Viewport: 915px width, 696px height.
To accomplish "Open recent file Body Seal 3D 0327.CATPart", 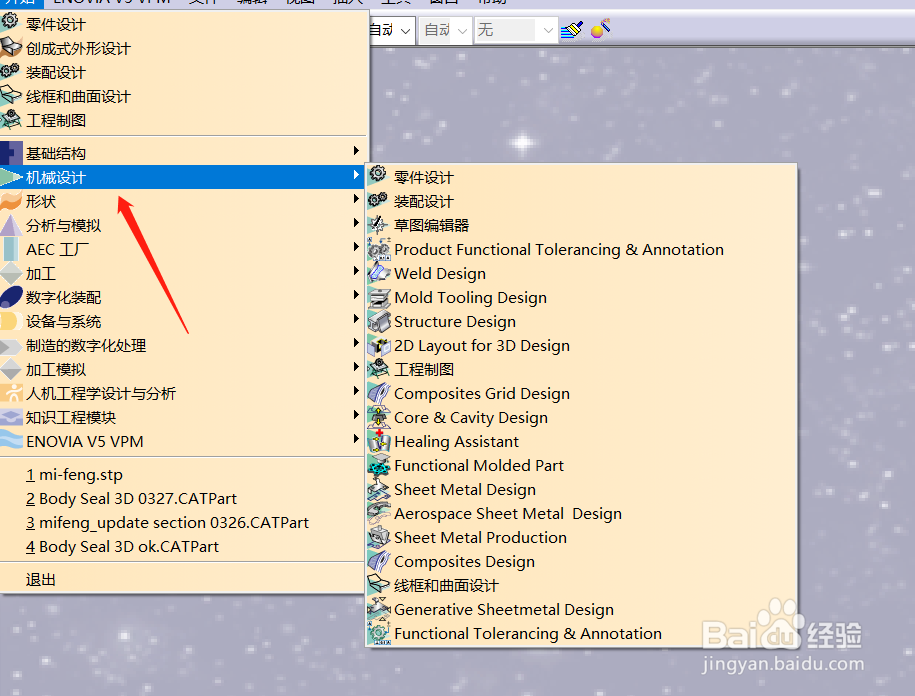I will 181,498.
